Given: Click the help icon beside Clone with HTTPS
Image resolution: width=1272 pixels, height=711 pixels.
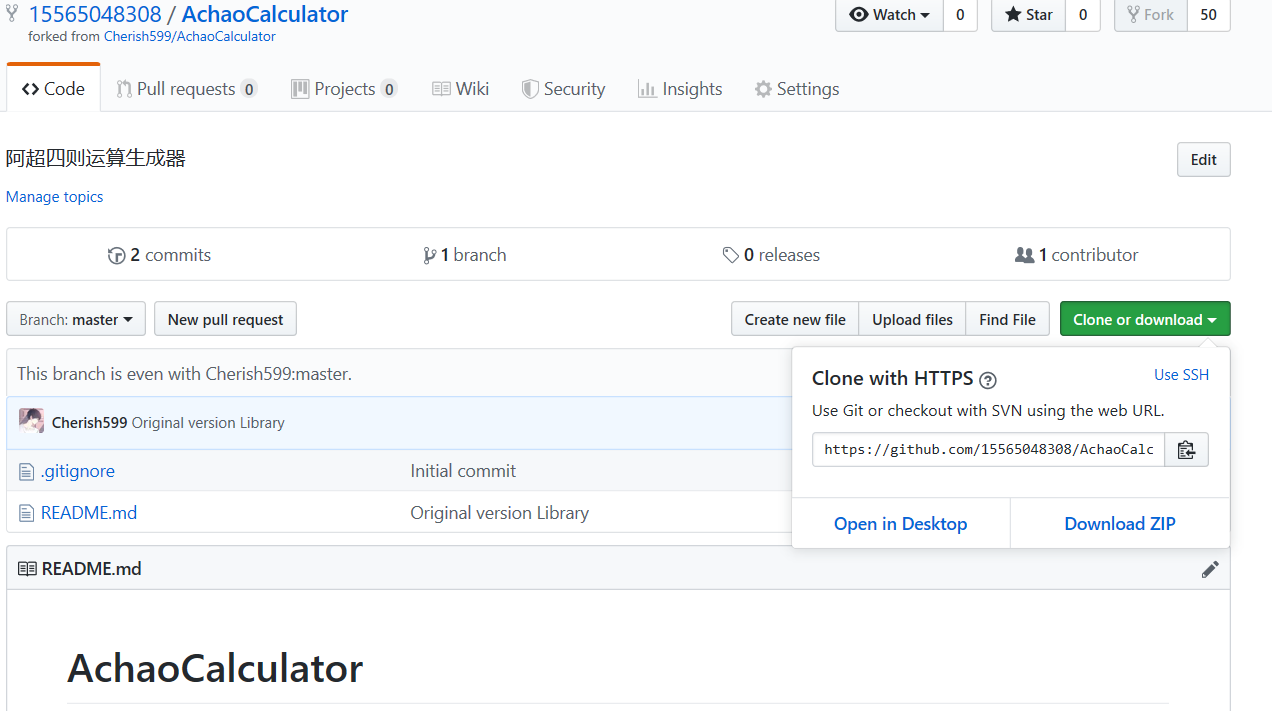Looking at the screenshot, I should point(988,380).
